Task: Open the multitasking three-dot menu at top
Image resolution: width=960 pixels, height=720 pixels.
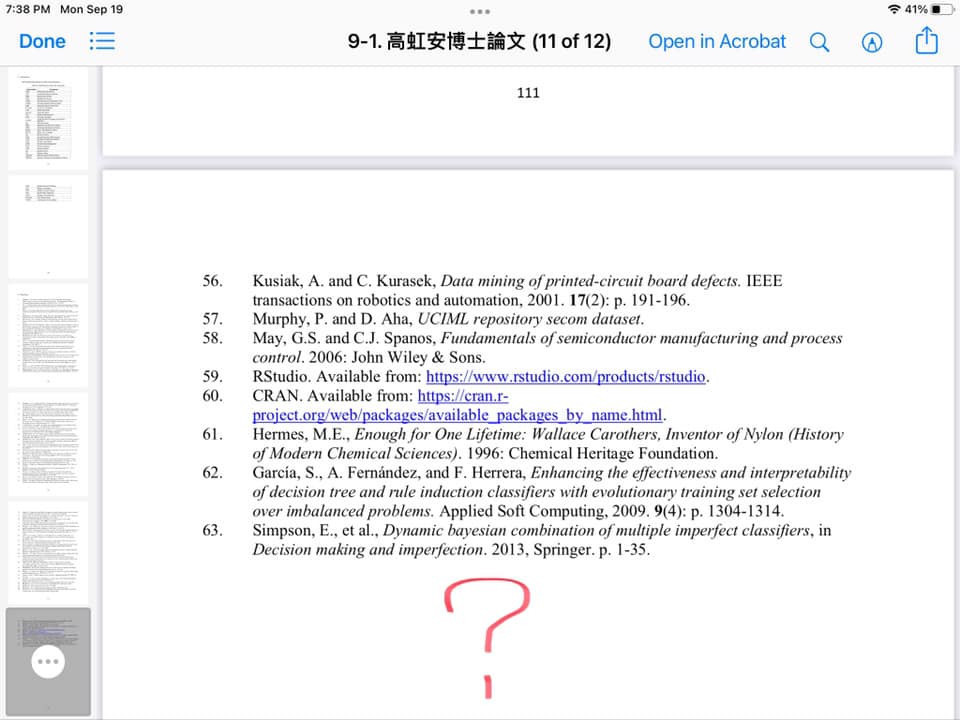Action: pyautogui.click(x=480, y=12)
